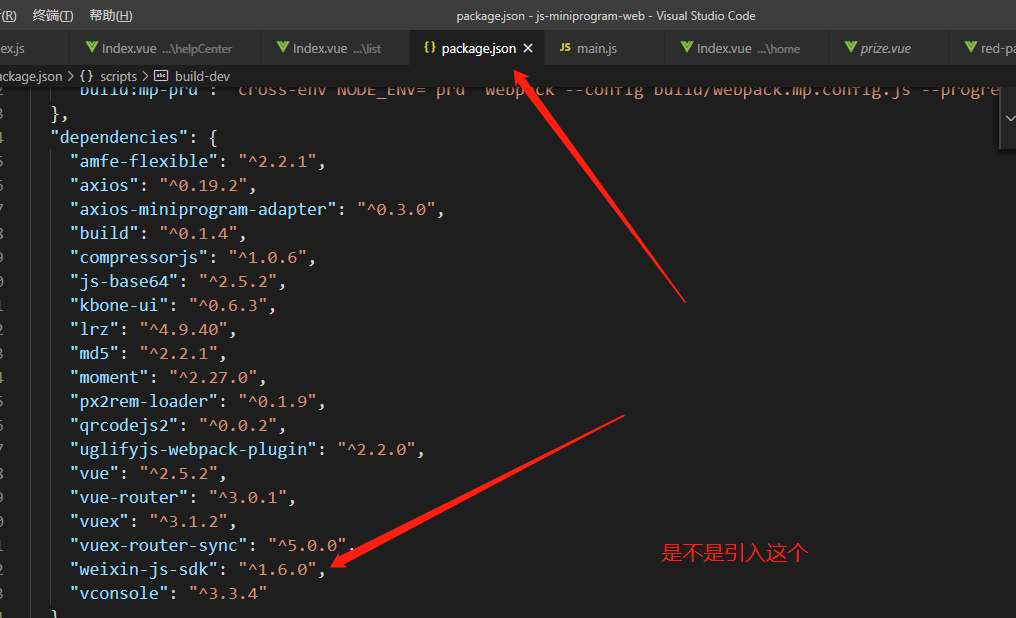Screen dimensions: 1016x618
Task: Open the 帮助(H) help menu
Action: [111, 16]
